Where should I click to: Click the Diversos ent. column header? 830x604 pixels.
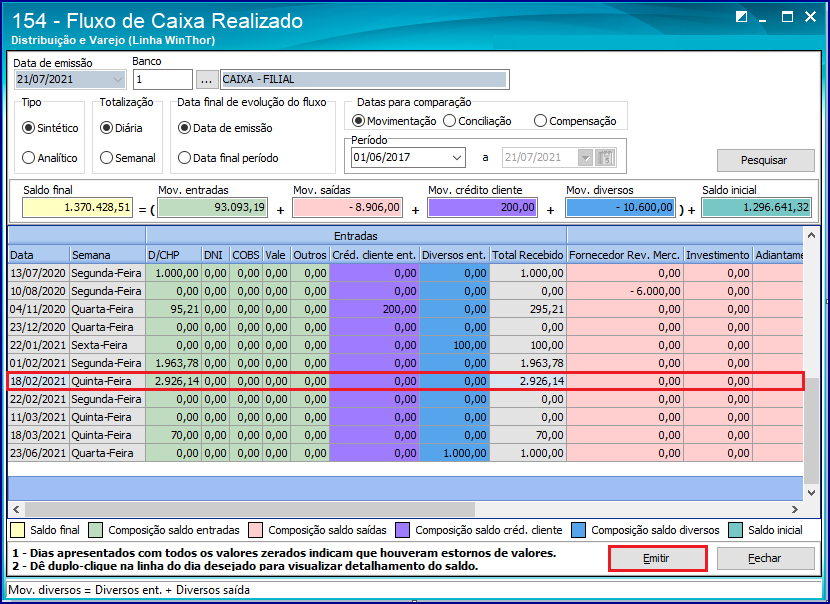click(x=454, y=255)
